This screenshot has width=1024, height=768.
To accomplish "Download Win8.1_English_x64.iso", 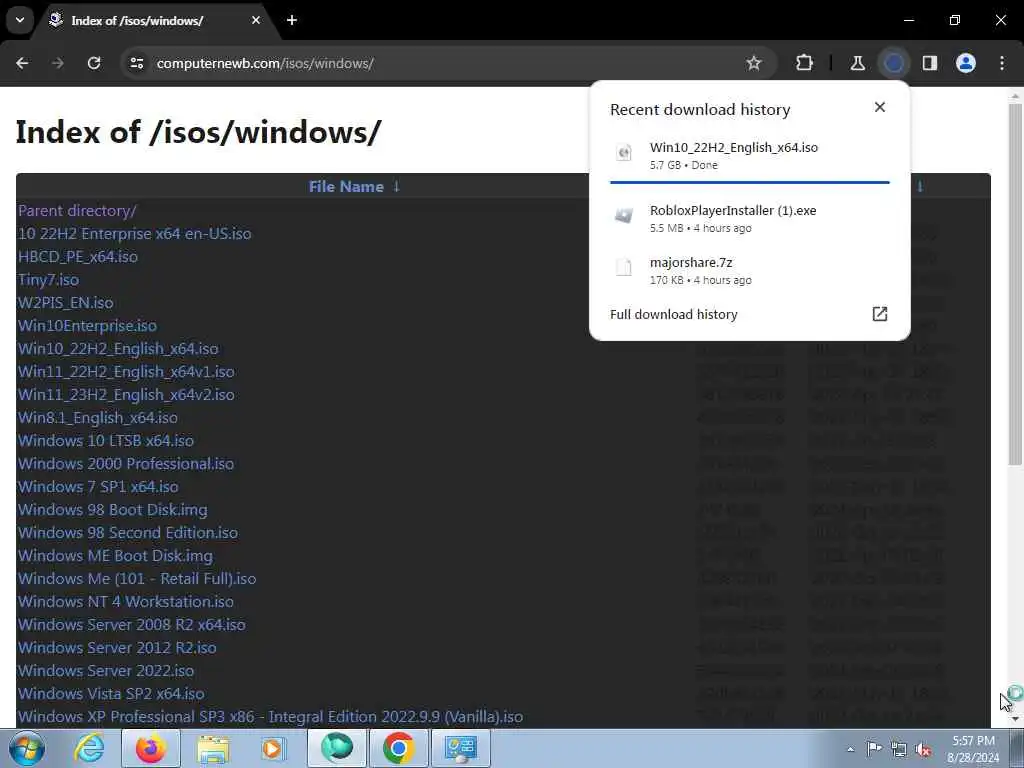I will coord(97,417).
